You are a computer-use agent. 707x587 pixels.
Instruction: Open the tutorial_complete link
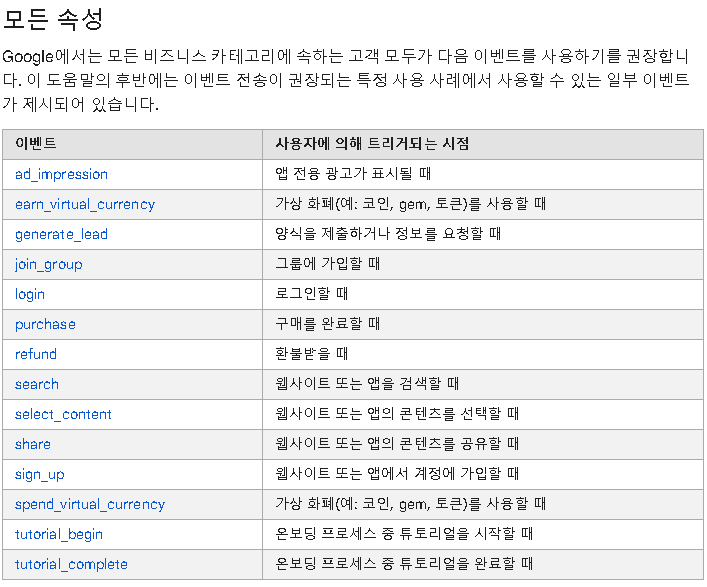pyautogui.click(x=71, y=564)
